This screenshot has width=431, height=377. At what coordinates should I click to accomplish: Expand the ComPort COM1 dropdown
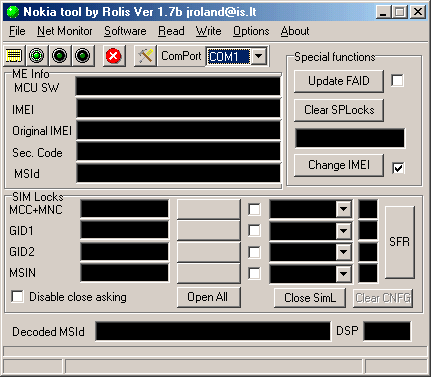259,56
